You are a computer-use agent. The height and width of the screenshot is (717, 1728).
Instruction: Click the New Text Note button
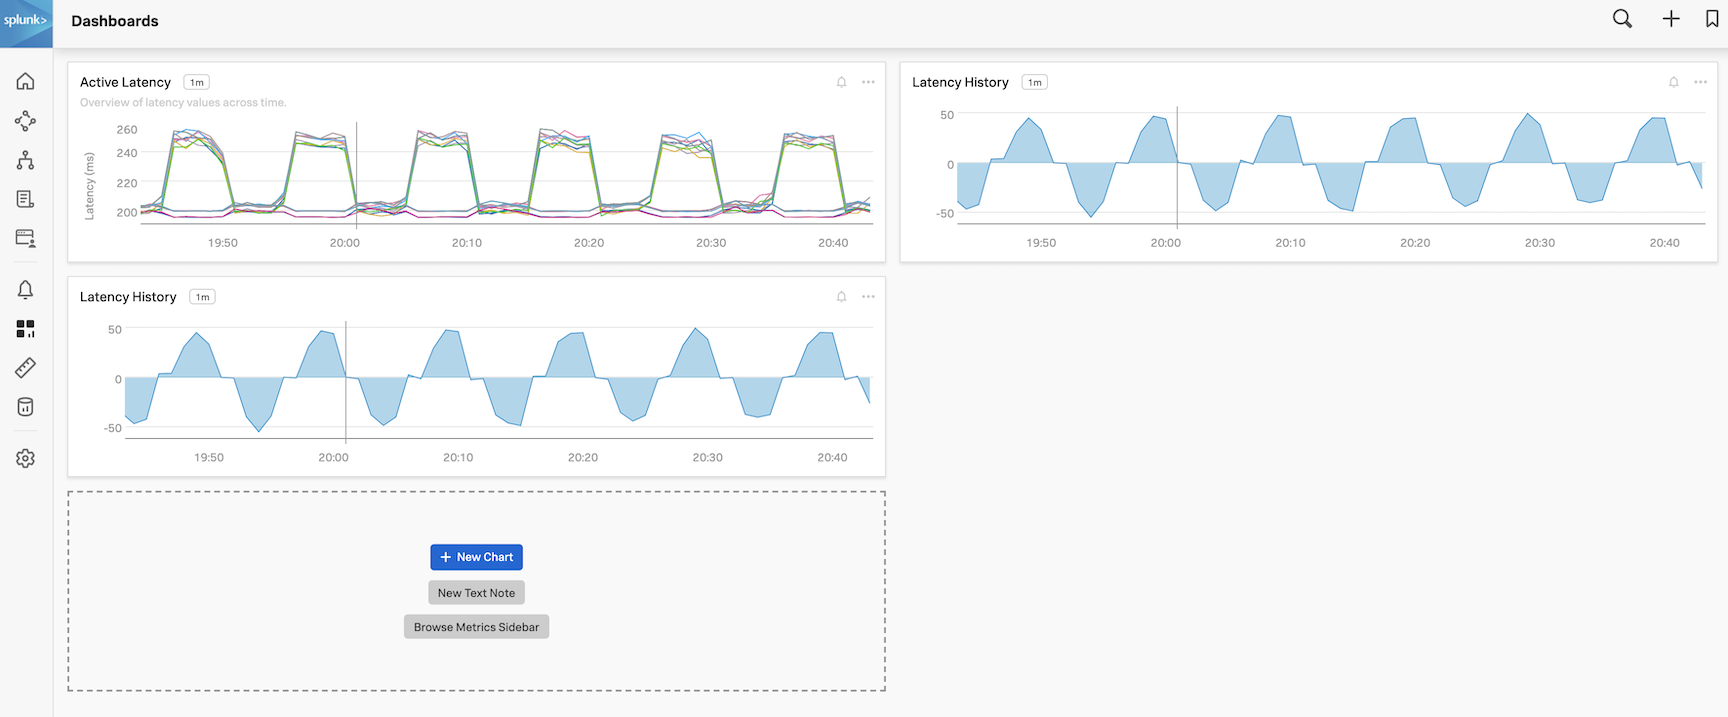476,593
